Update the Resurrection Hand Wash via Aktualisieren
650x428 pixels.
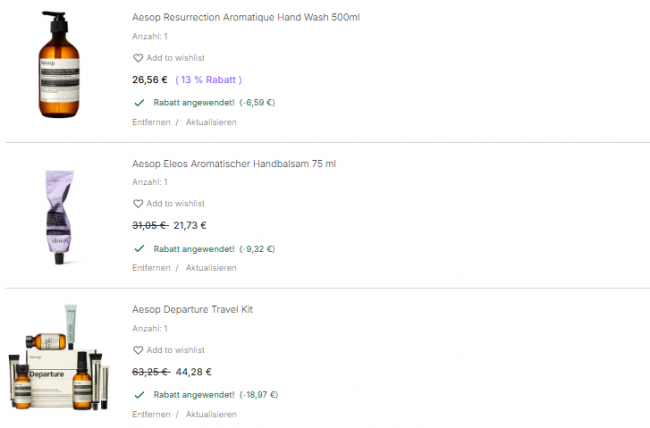pos(210,122)
